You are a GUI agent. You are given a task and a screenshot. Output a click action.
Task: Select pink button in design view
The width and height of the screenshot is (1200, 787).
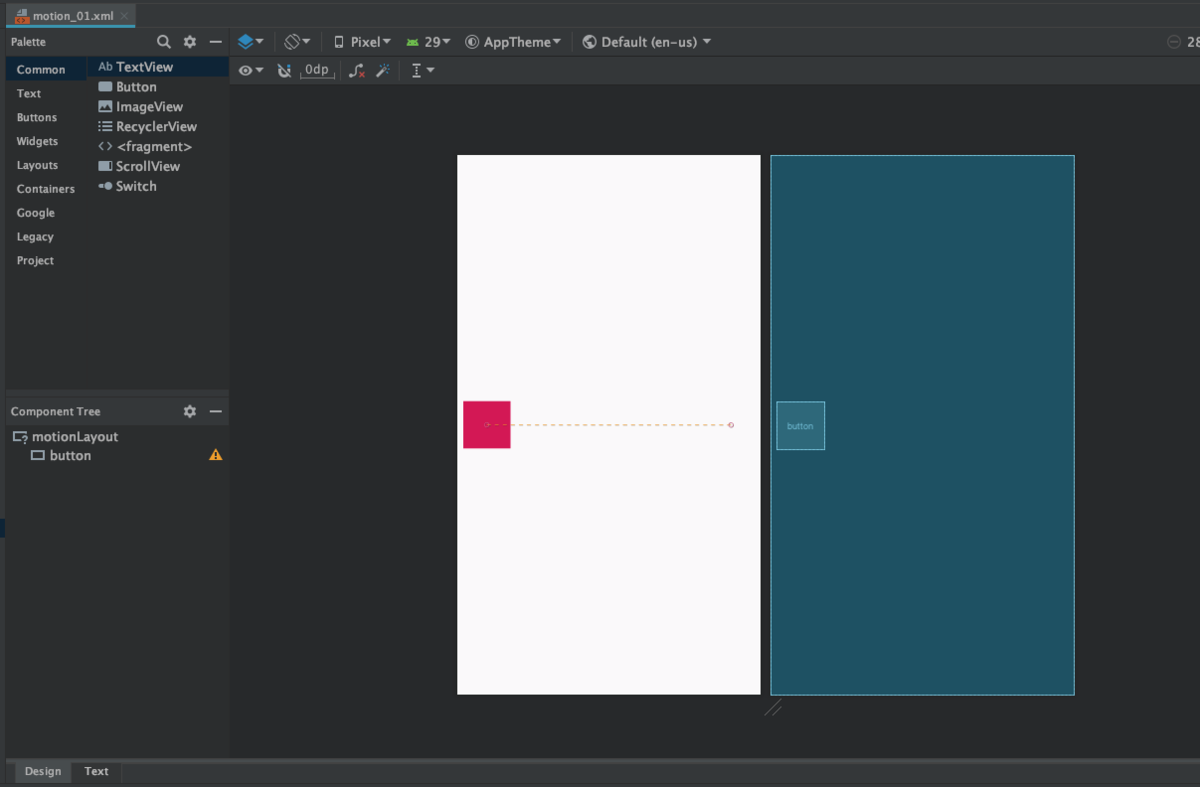[x=487, y=425]
